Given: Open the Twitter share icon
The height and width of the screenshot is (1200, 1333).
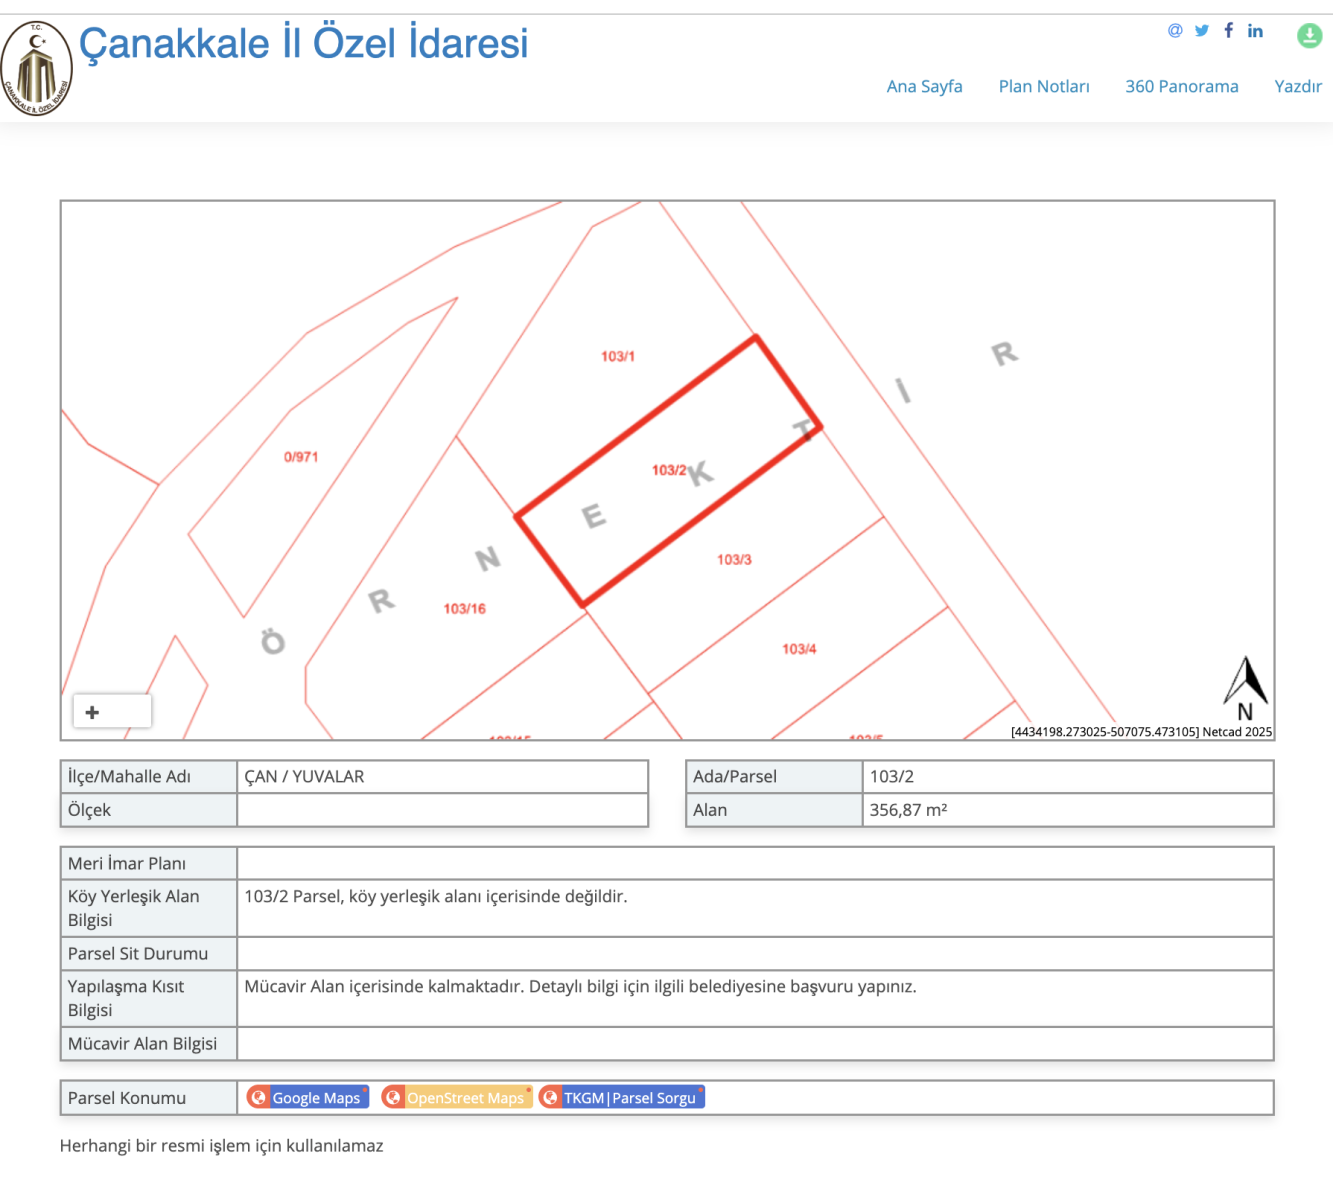Looking at the screenshot, I should [1202, 31].
